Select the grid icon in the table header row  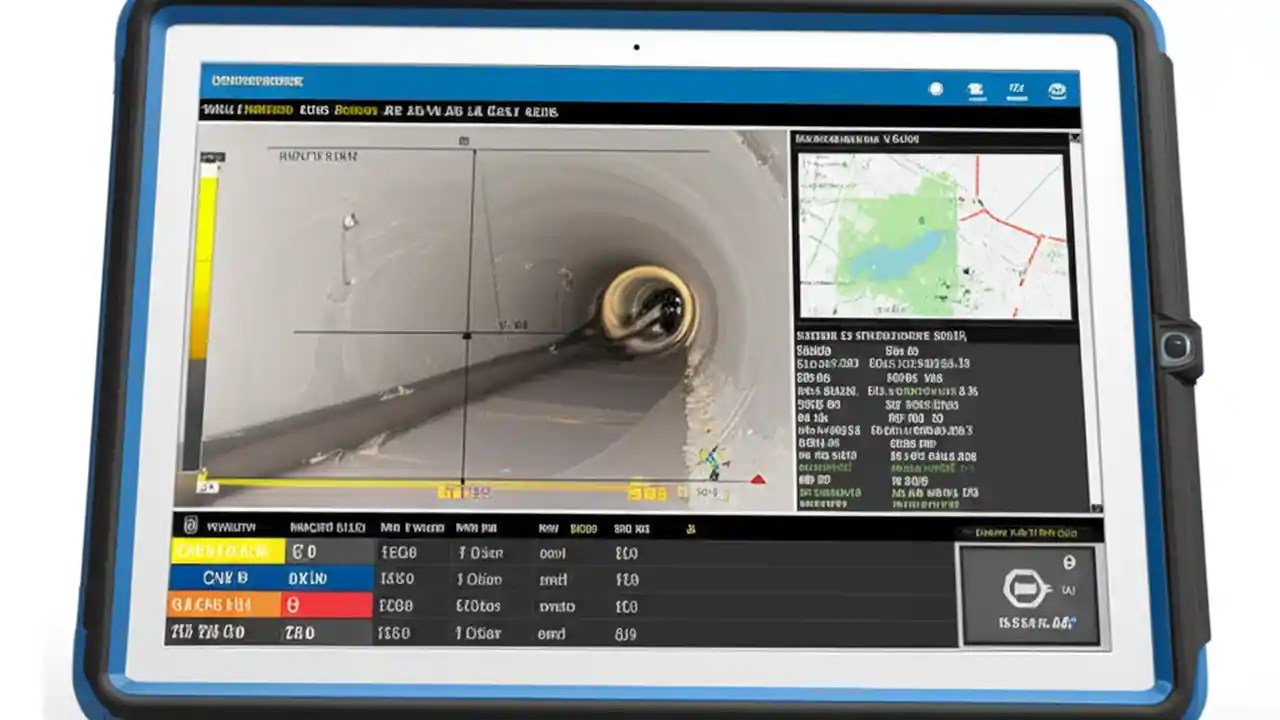pyautogui.click(x=189, y=528)
